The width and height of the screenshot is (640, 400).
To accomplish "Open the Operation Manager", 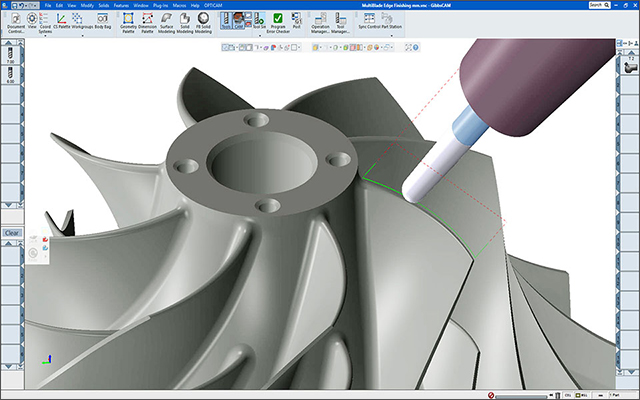I will (x=321, y=24).
